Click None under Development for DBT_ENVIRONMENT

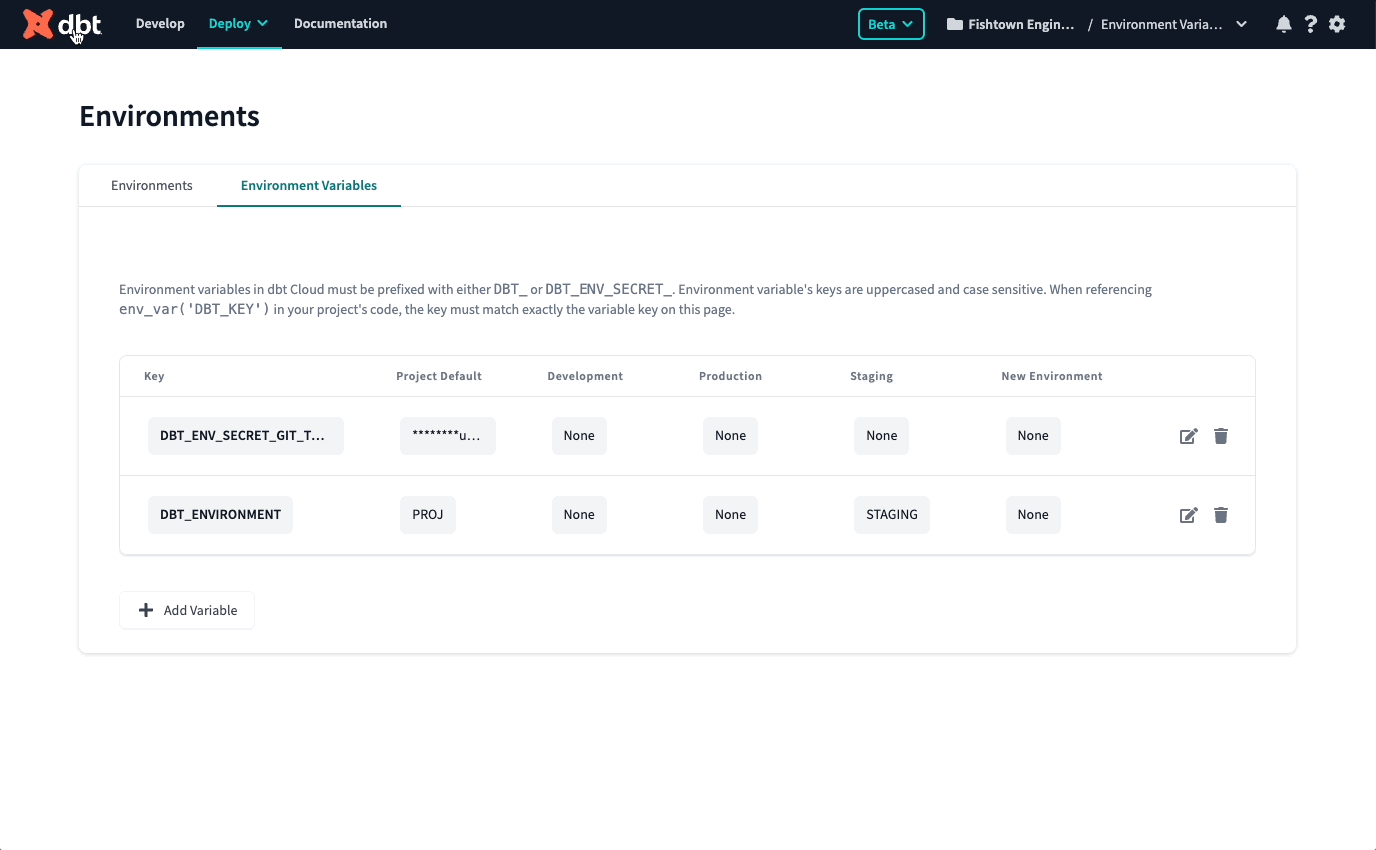[579, 514]
